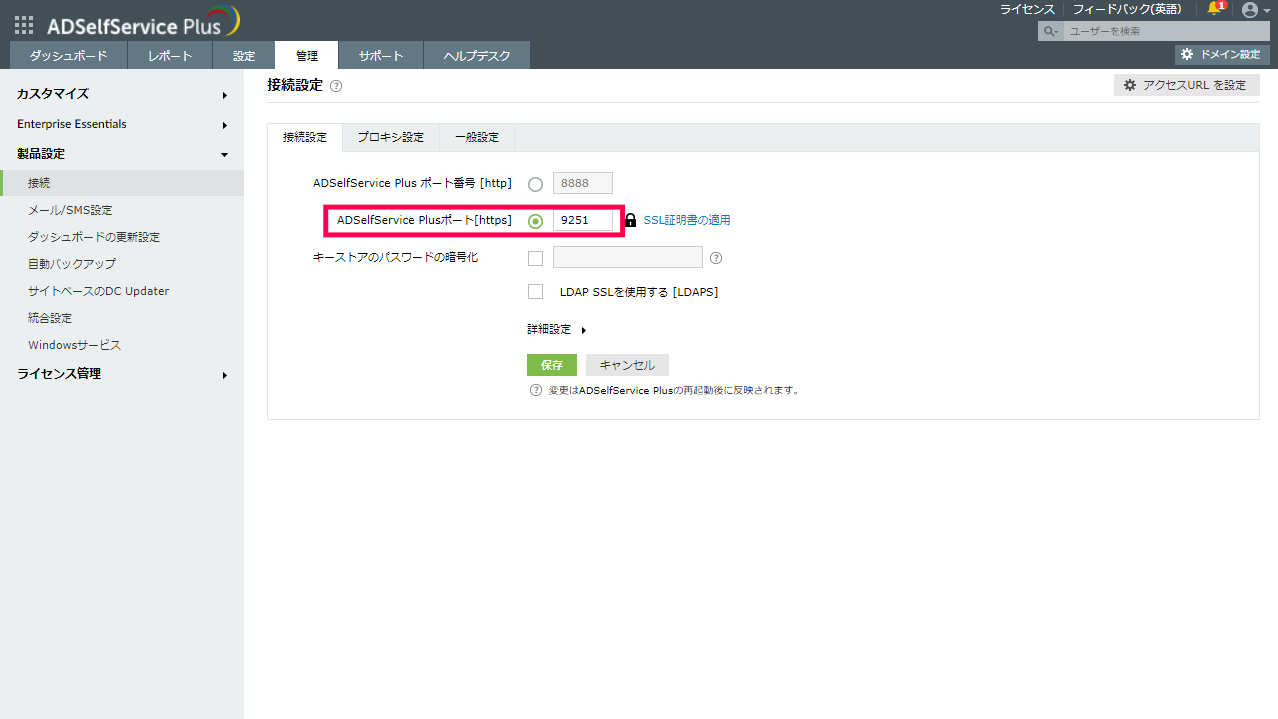The width and height of the screenshot is (1278, 719).
Task: Click the SSL lock icon
Action: point(630,221)
